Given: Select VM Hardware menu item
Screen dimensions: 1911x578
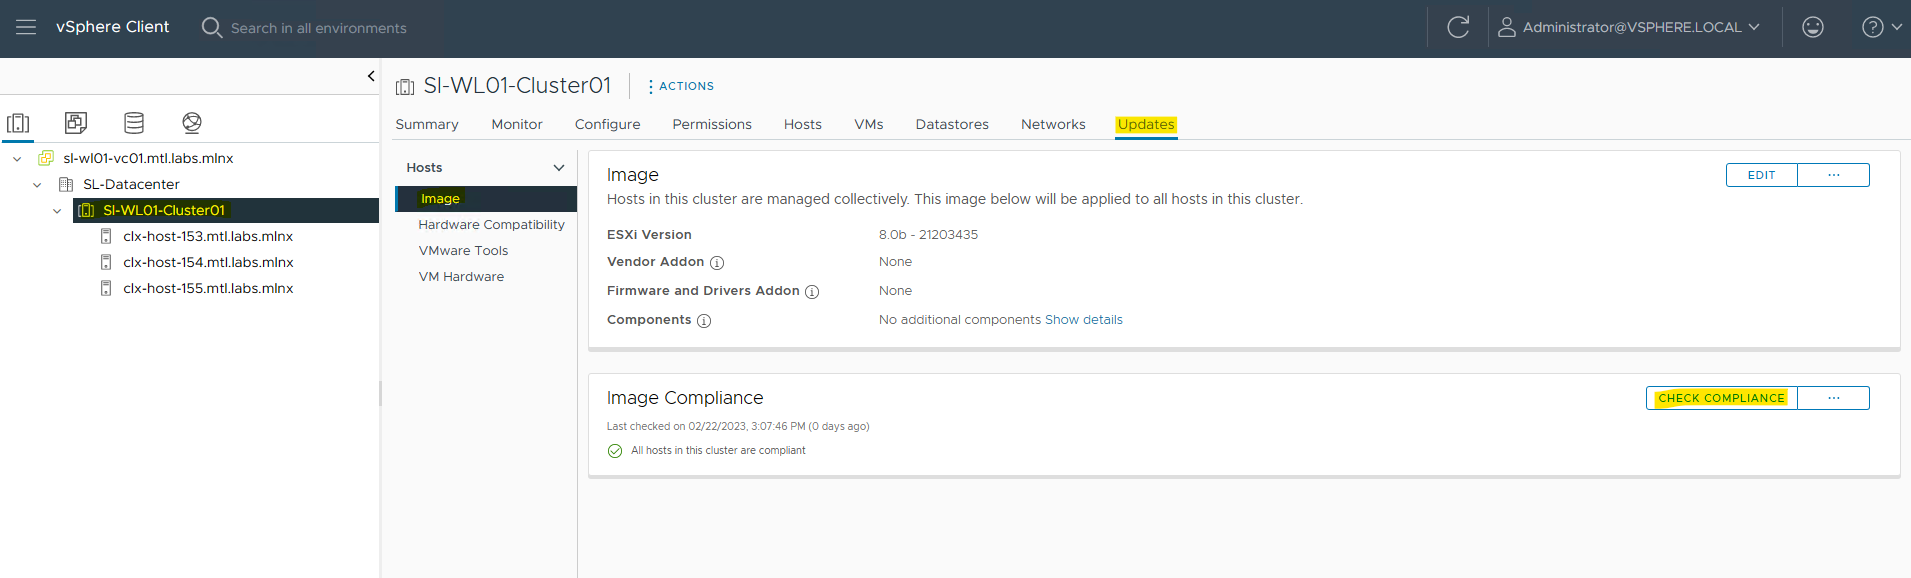Looking at the screenshot, I should (461, 276).
